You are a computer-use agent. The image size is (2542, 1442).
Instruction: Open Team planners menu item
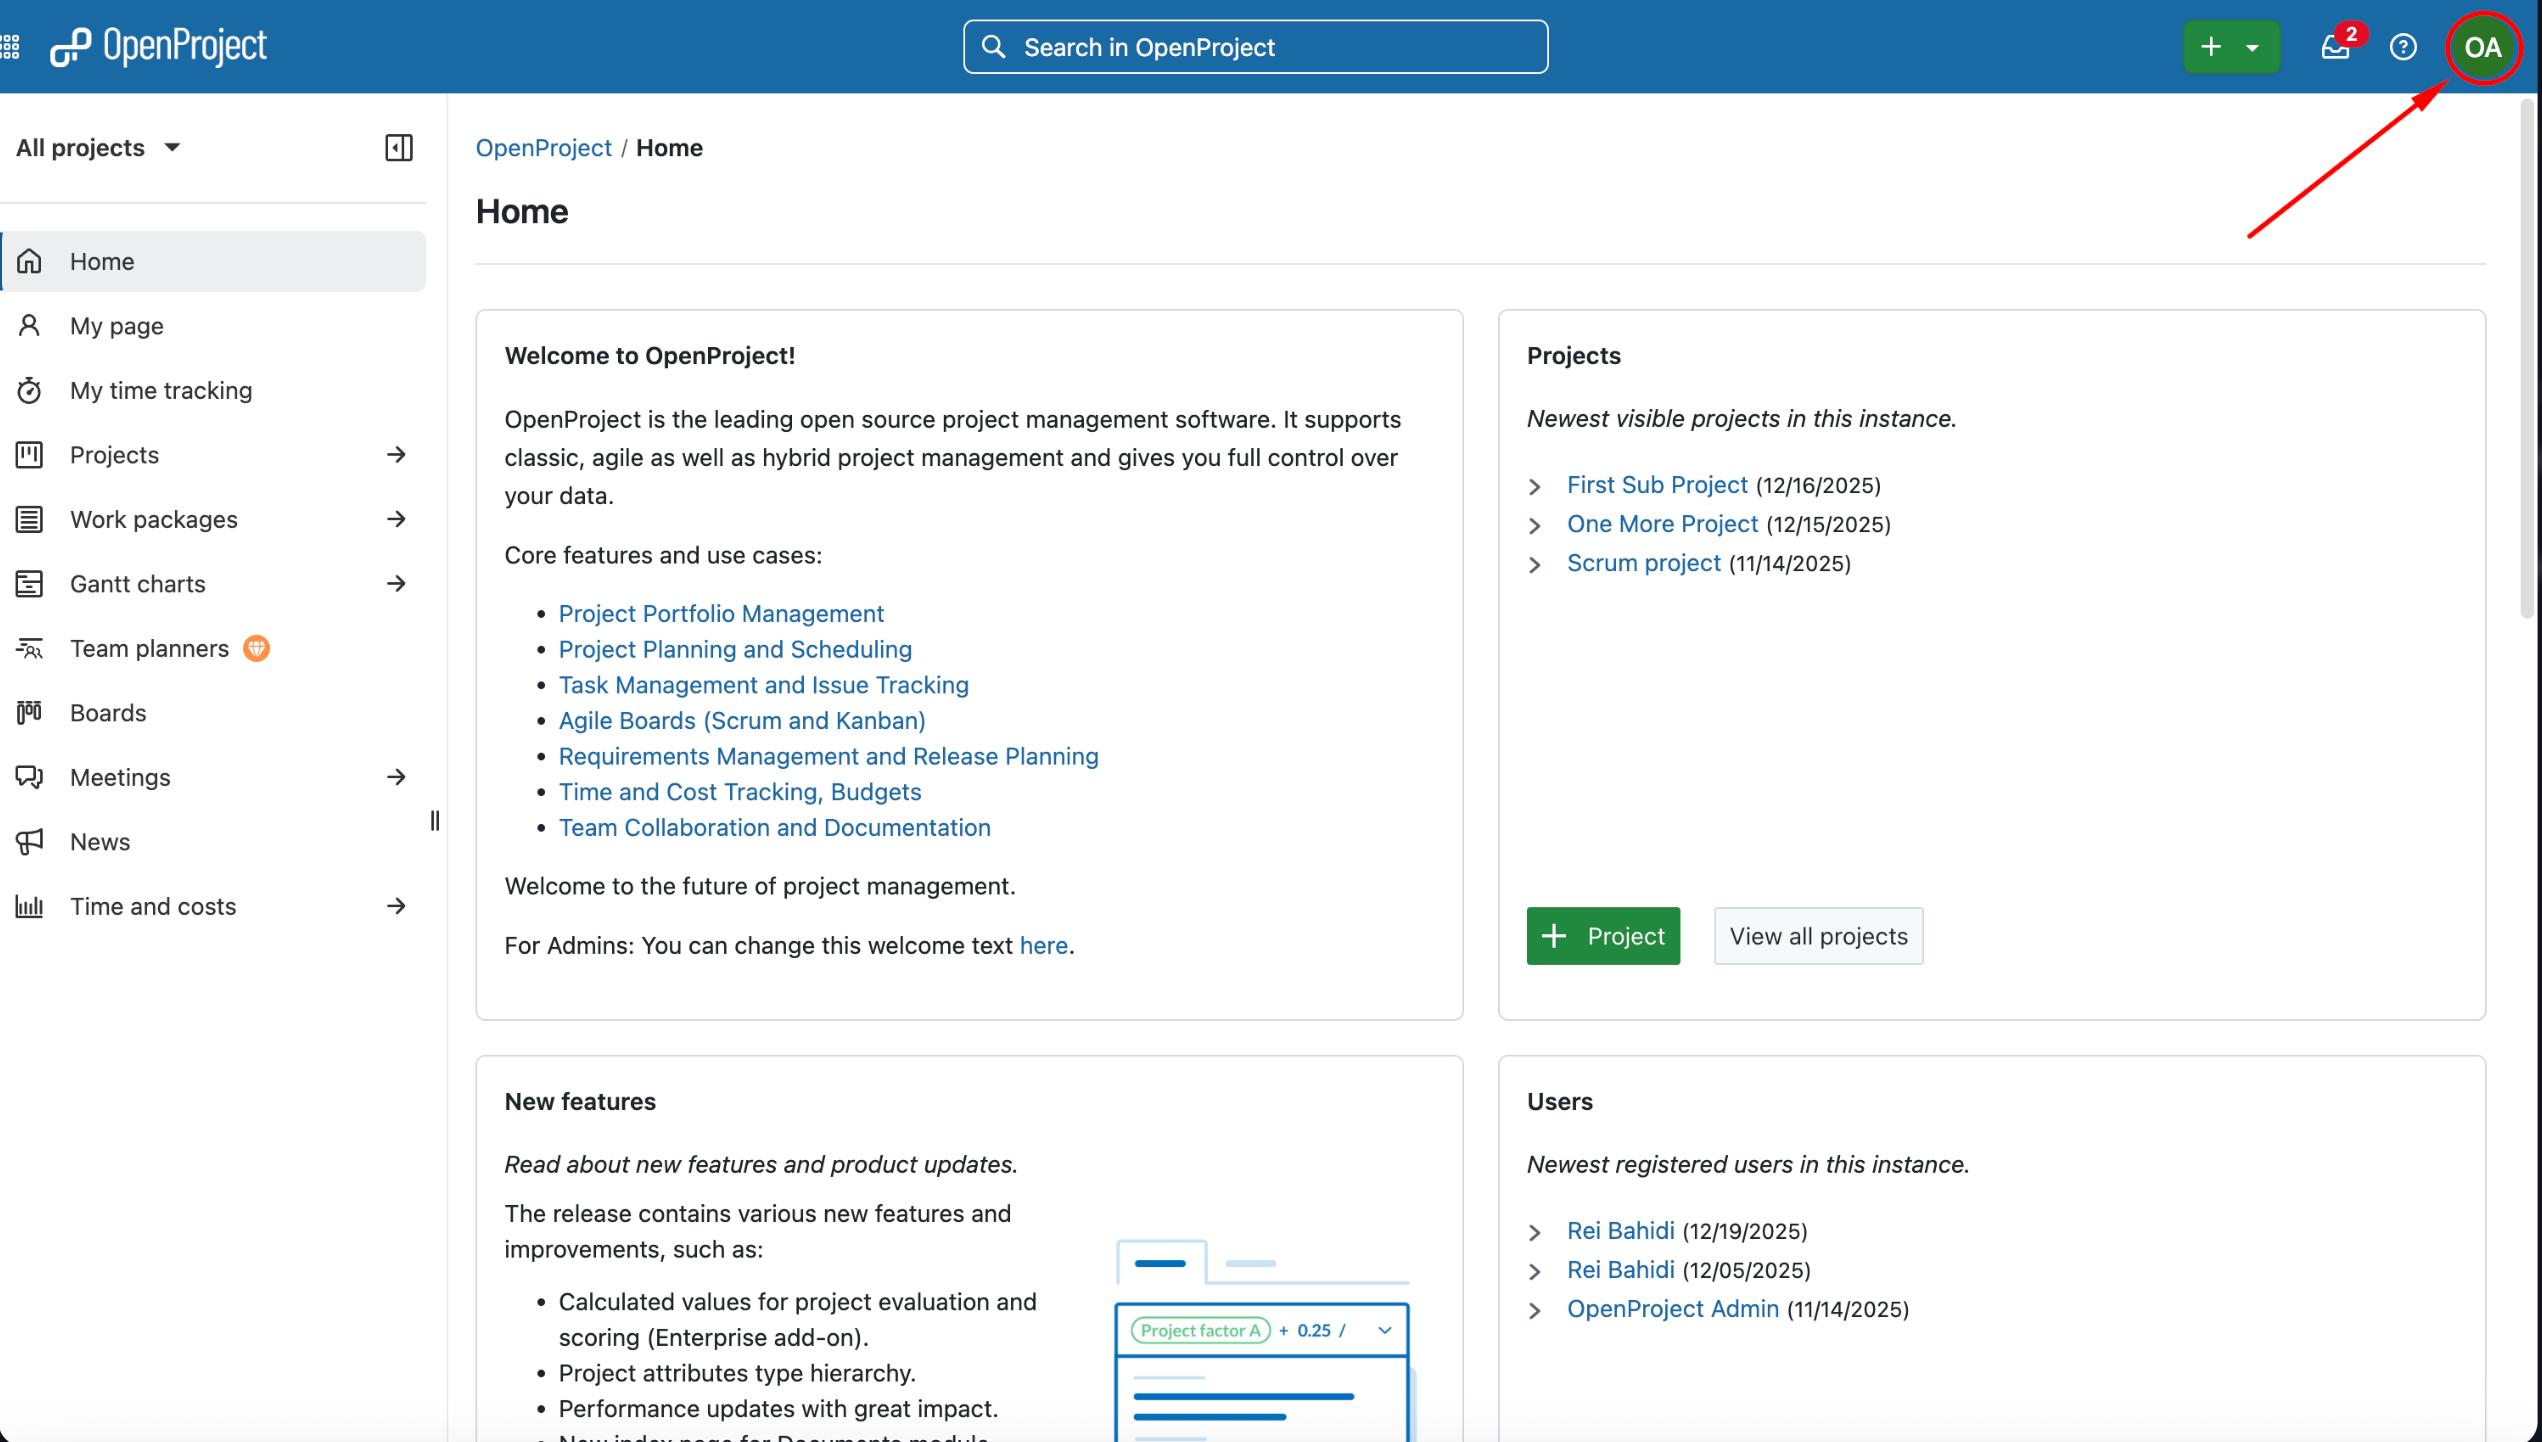coord(214,648)
